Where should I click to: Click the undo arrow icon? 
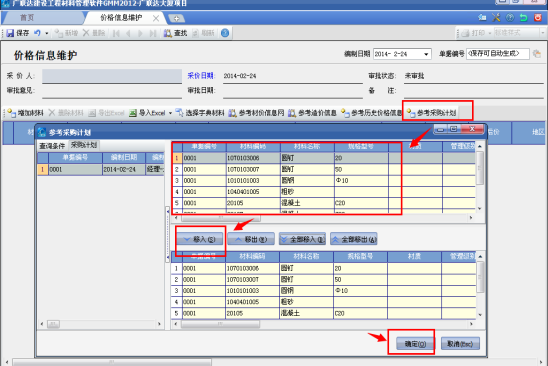click(x=37, y=33)
